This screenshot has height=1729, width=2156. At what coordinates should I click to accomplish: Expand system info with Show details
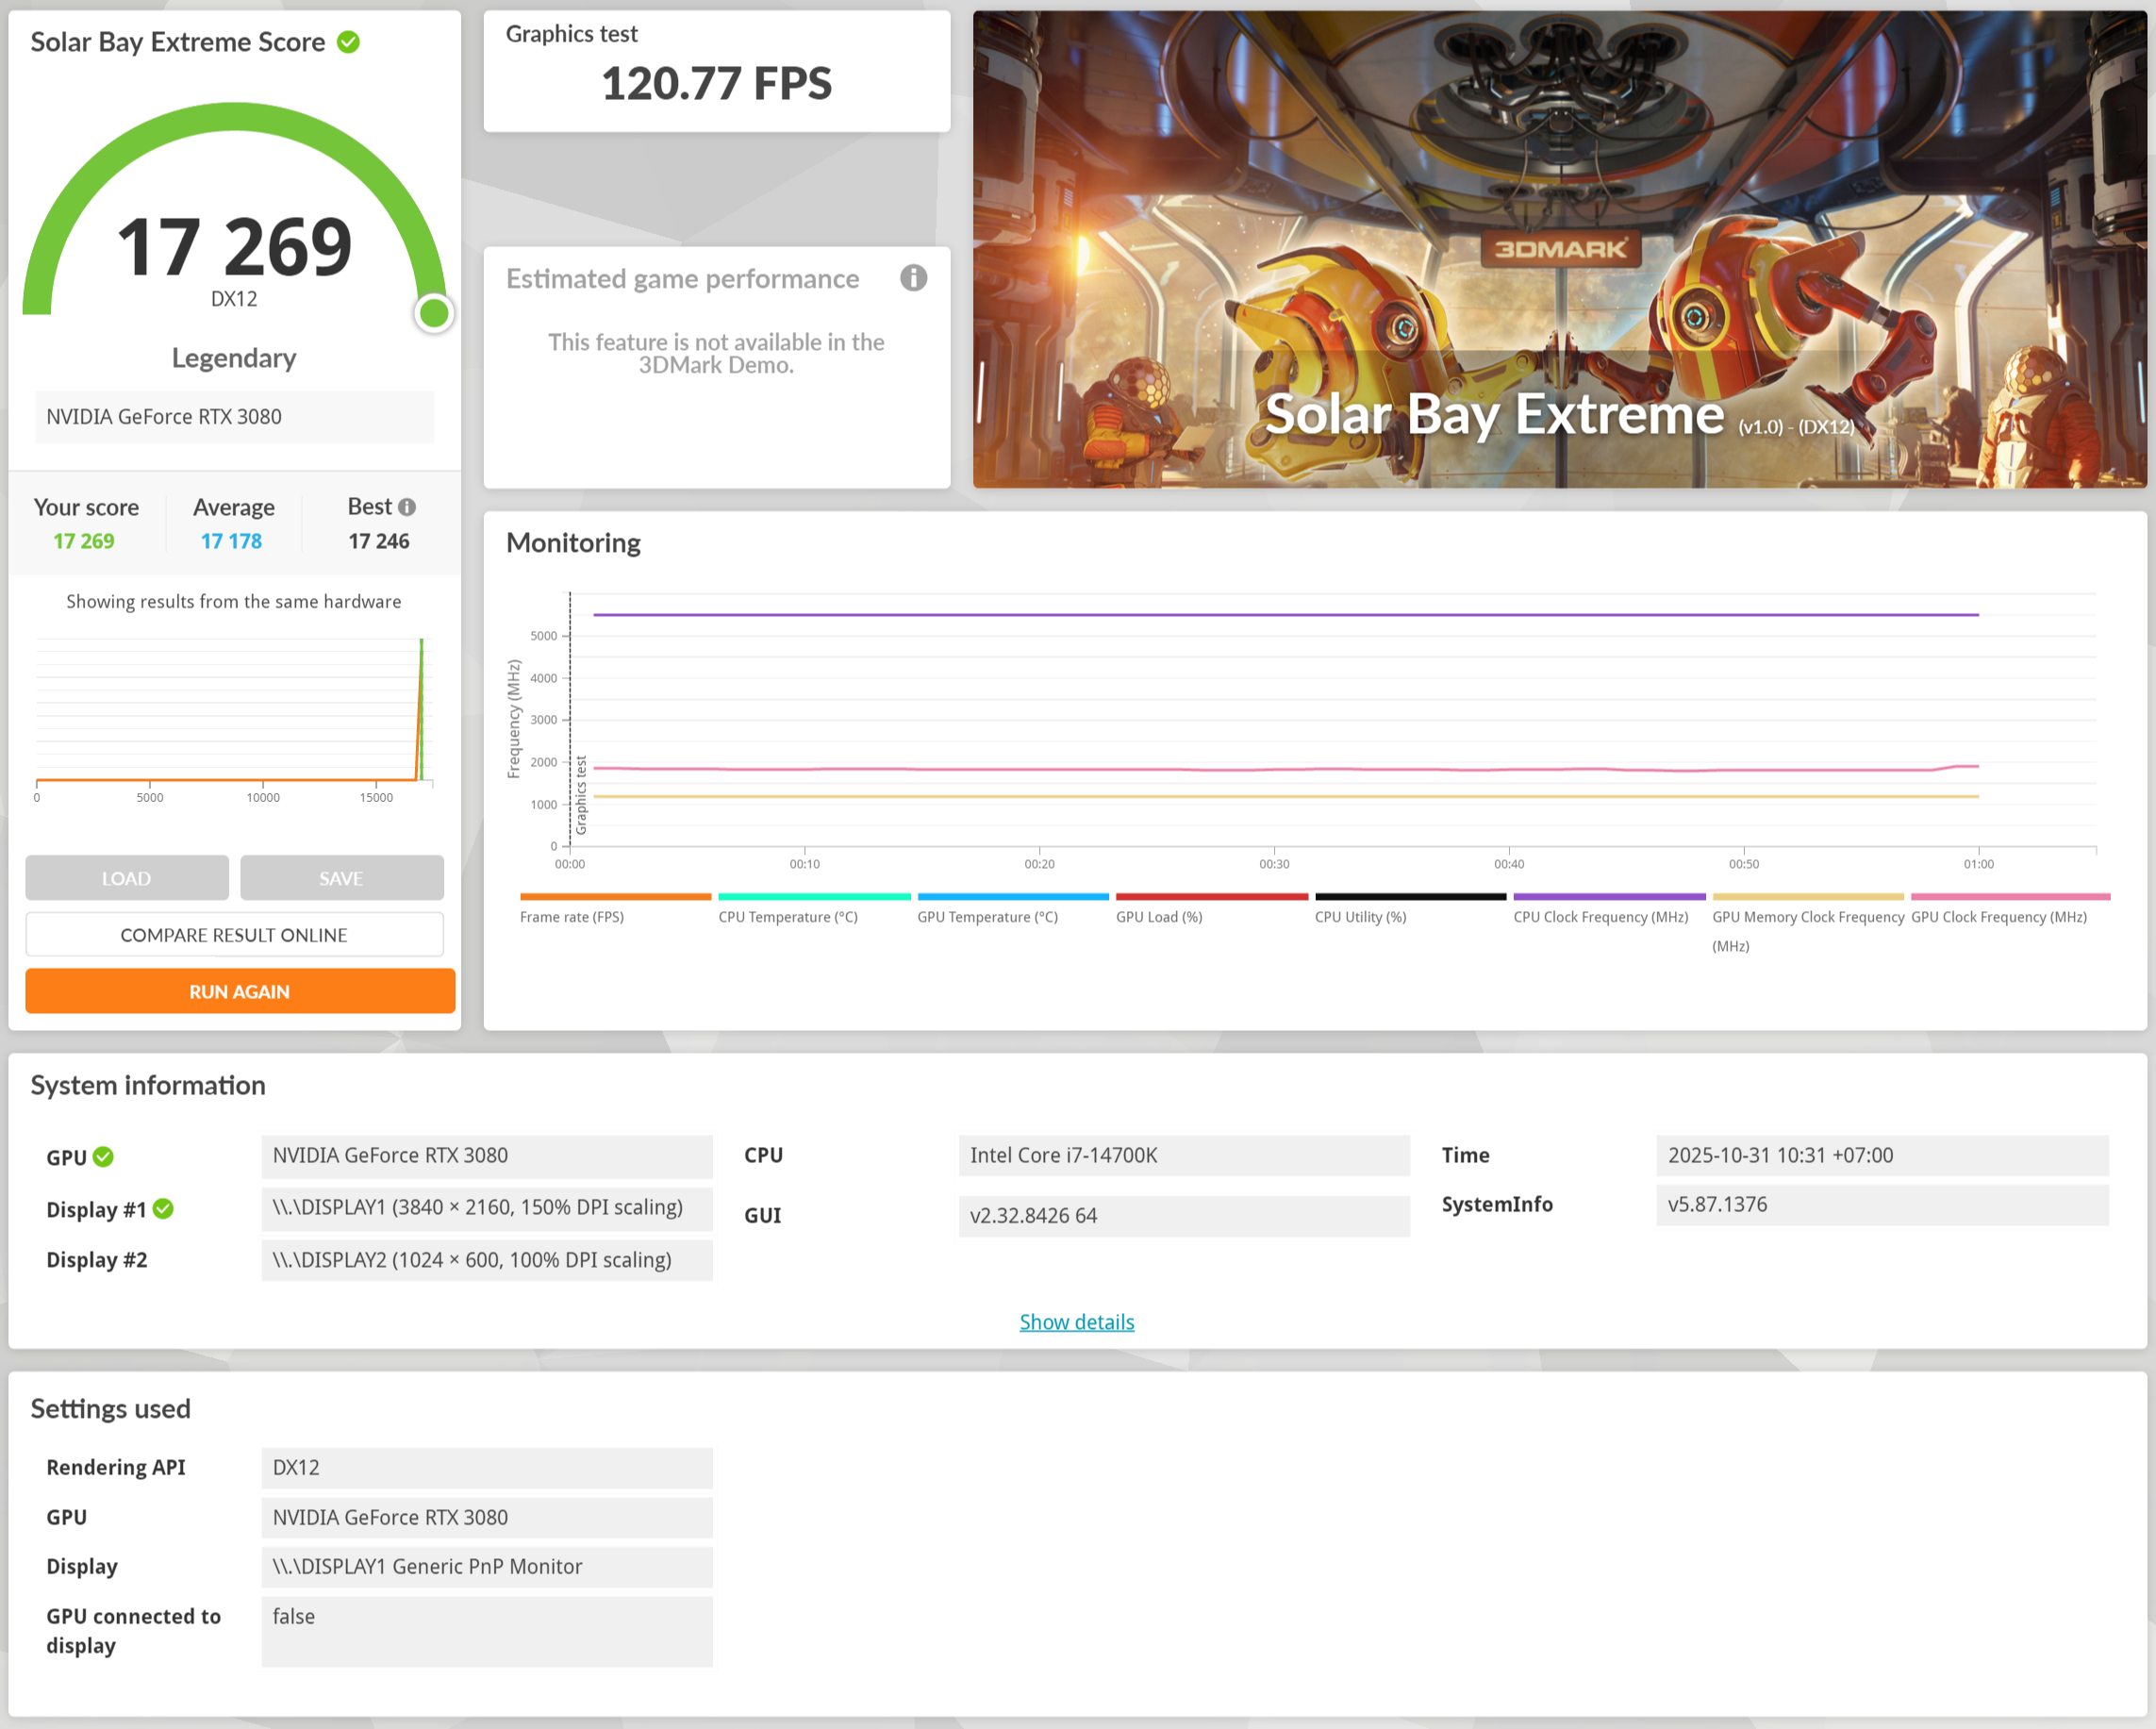[1076, 1322]
